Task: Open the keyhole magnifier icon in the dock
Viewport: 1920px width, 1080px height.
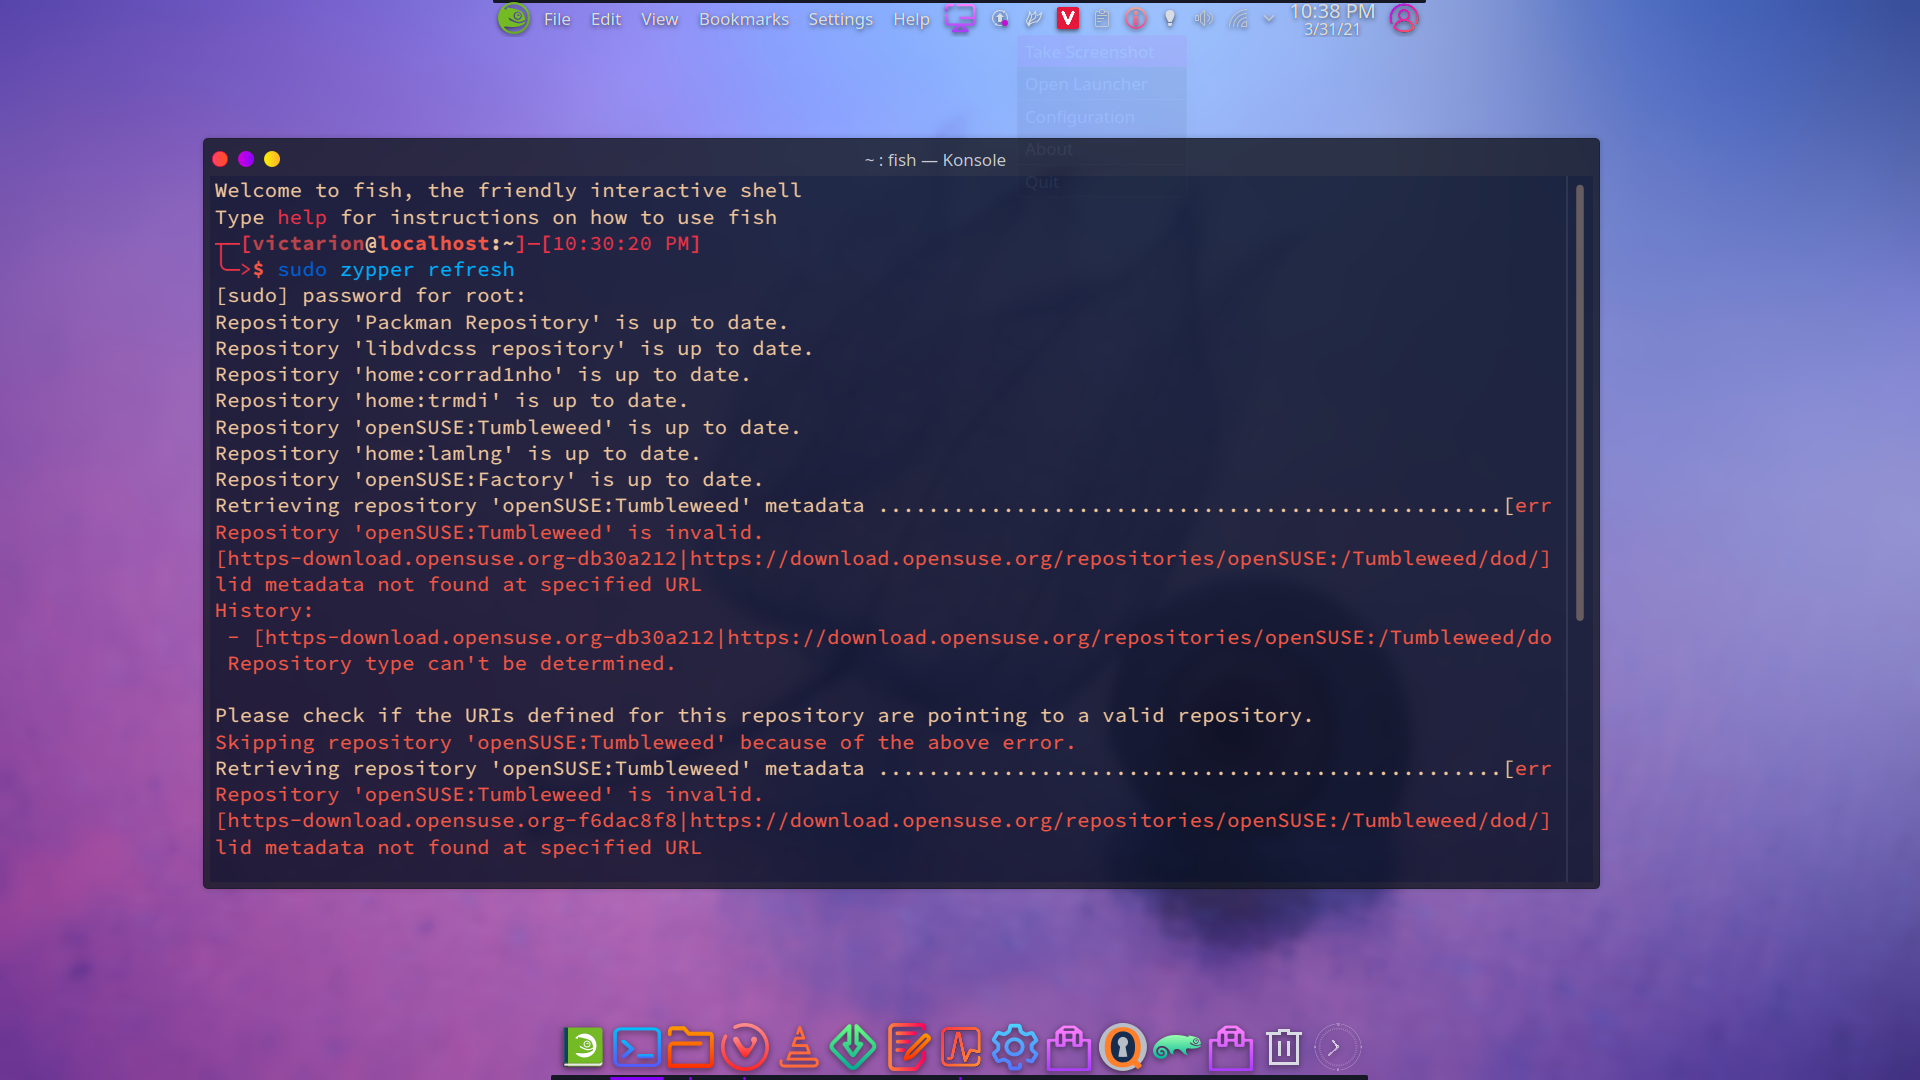Action: [x=1123, y=1047]
